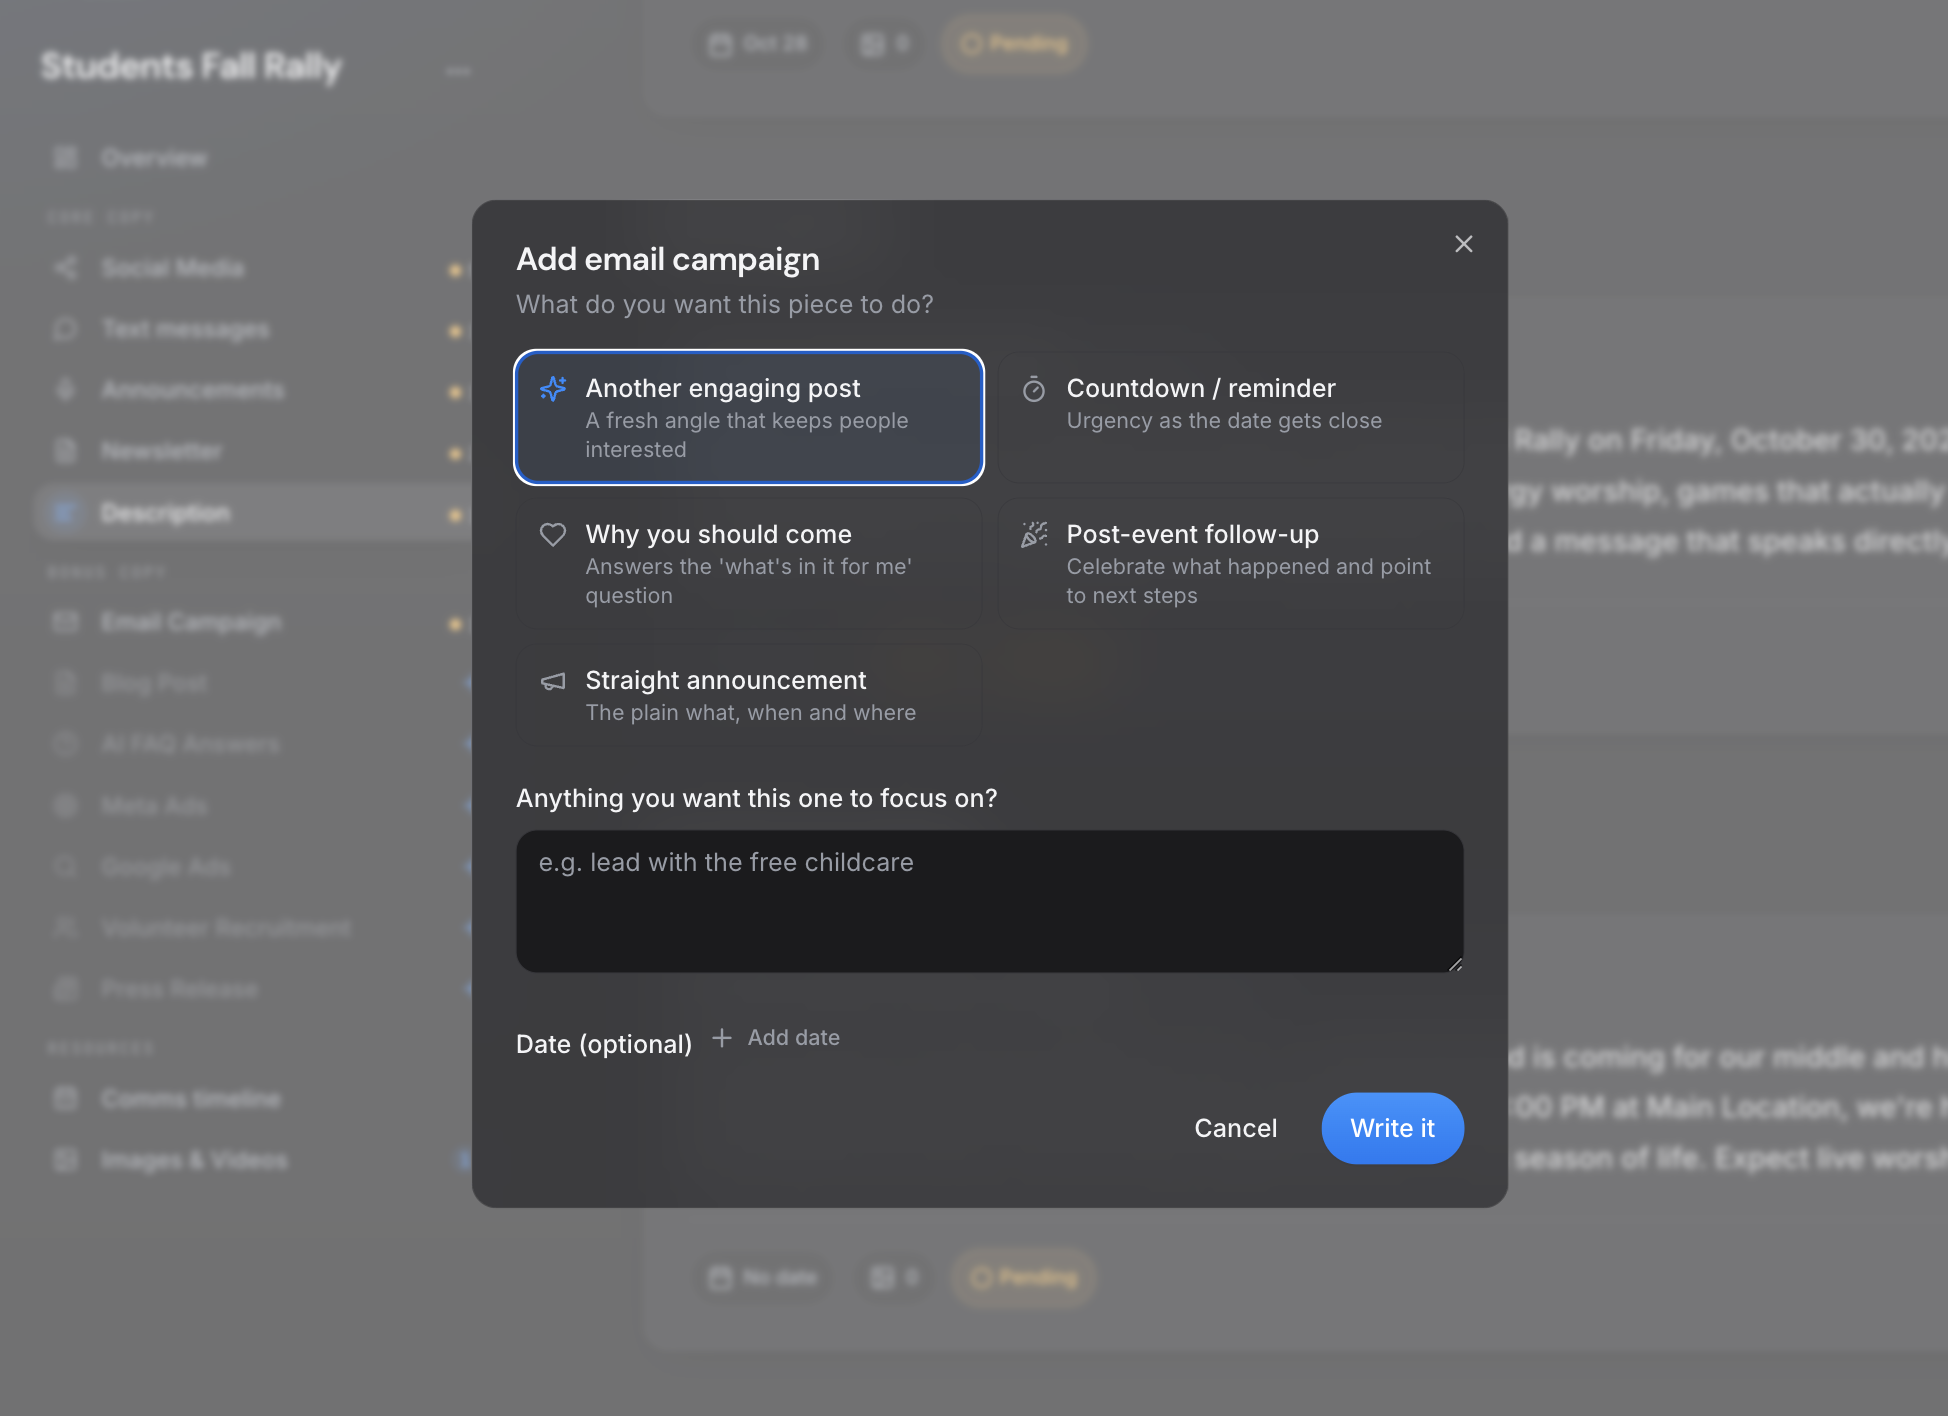Click the 'Write it' button
This screenshot has height=1416, width=1948.
coord(1393,1128)
